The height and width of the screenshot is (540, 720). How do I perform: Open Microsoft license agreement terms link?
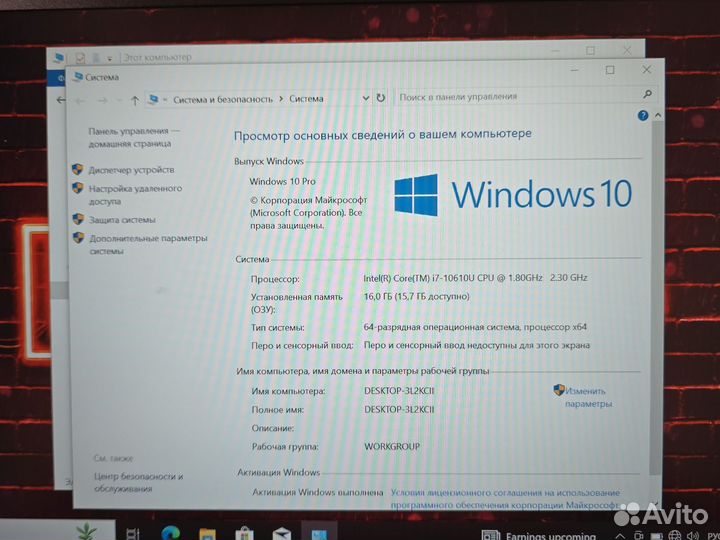coord(505,499)
